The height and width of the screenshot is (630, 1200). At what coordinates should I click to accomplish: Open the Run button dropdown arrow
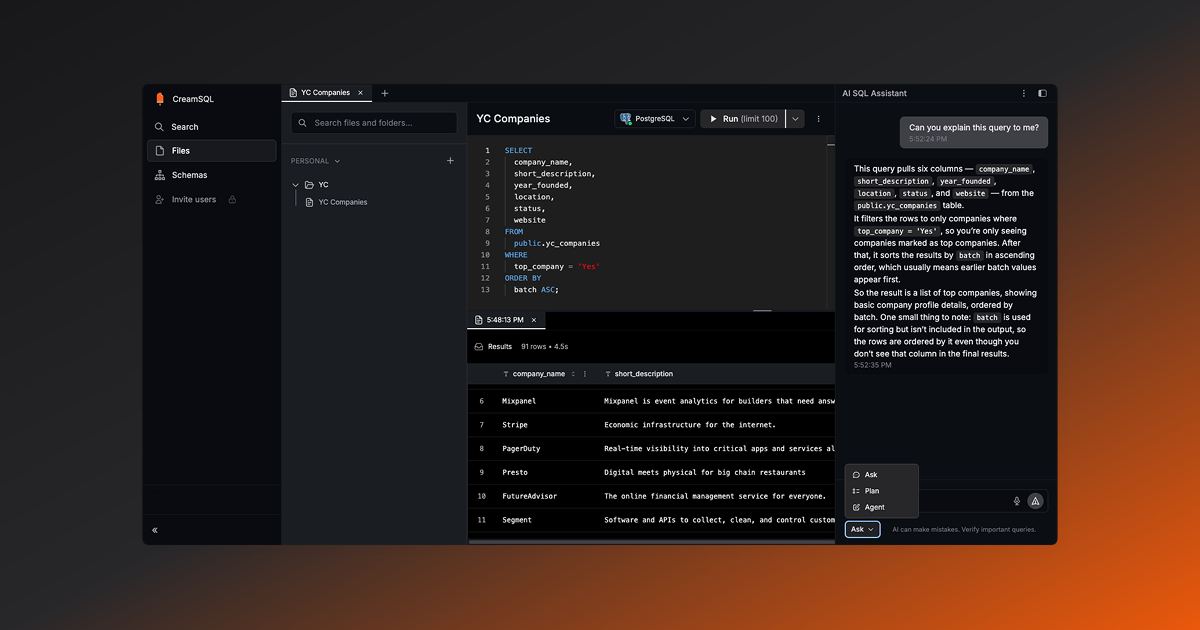pyautogui.click(x=794, y=118)
